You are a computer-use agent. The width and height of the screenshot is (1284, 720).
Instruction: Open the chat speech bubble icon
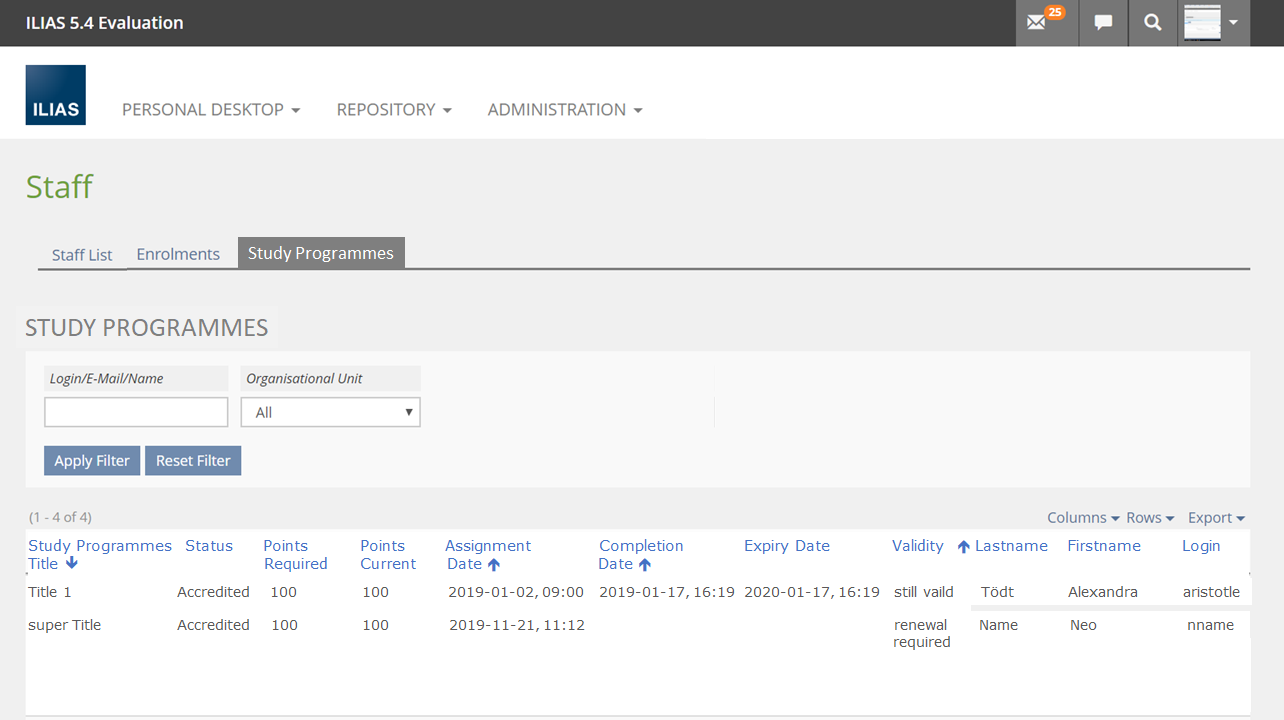pyautogui.click(x=1103, y=22)
